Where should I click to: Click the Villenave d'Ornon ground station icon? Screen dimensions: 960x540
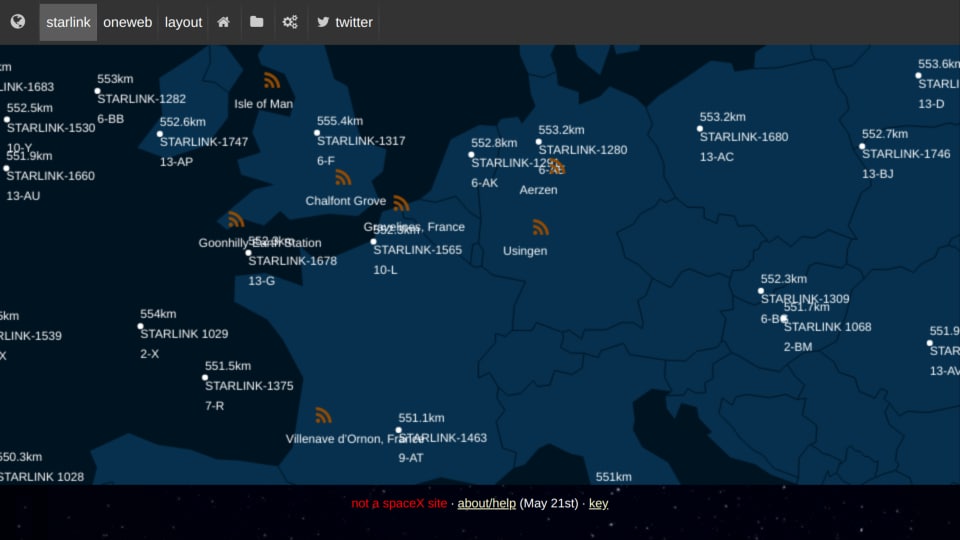pos(323,415)
